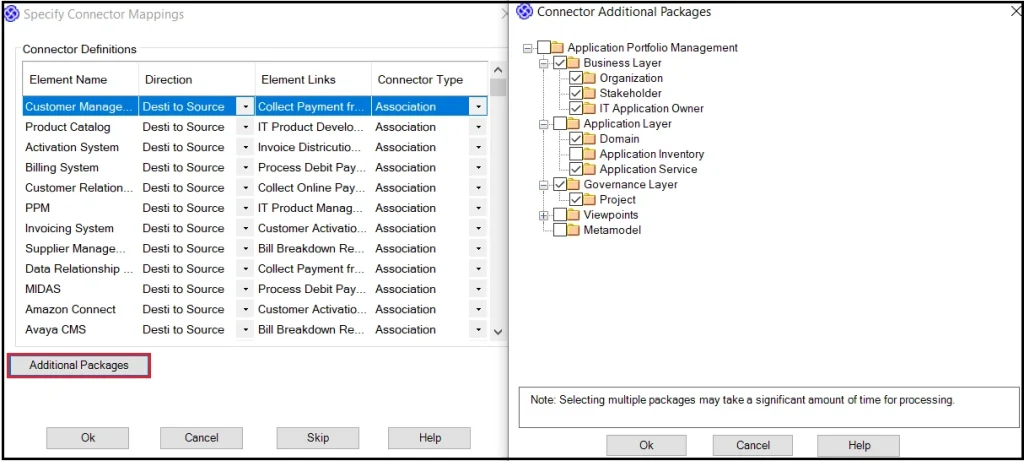
Task: Open Connector Type dropdown for MIDAS row
Action: tap(478, 289)
